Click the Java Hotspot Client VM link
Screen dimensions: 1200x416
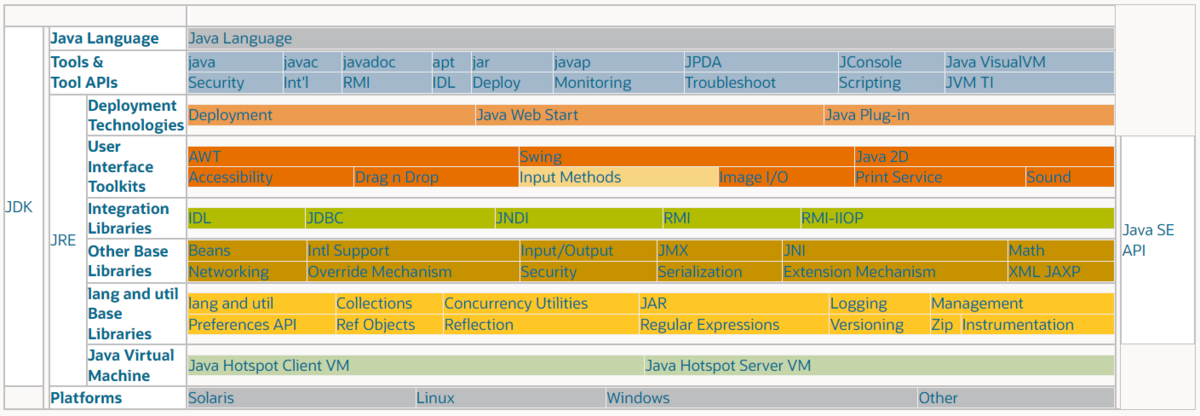pos(269,365)
